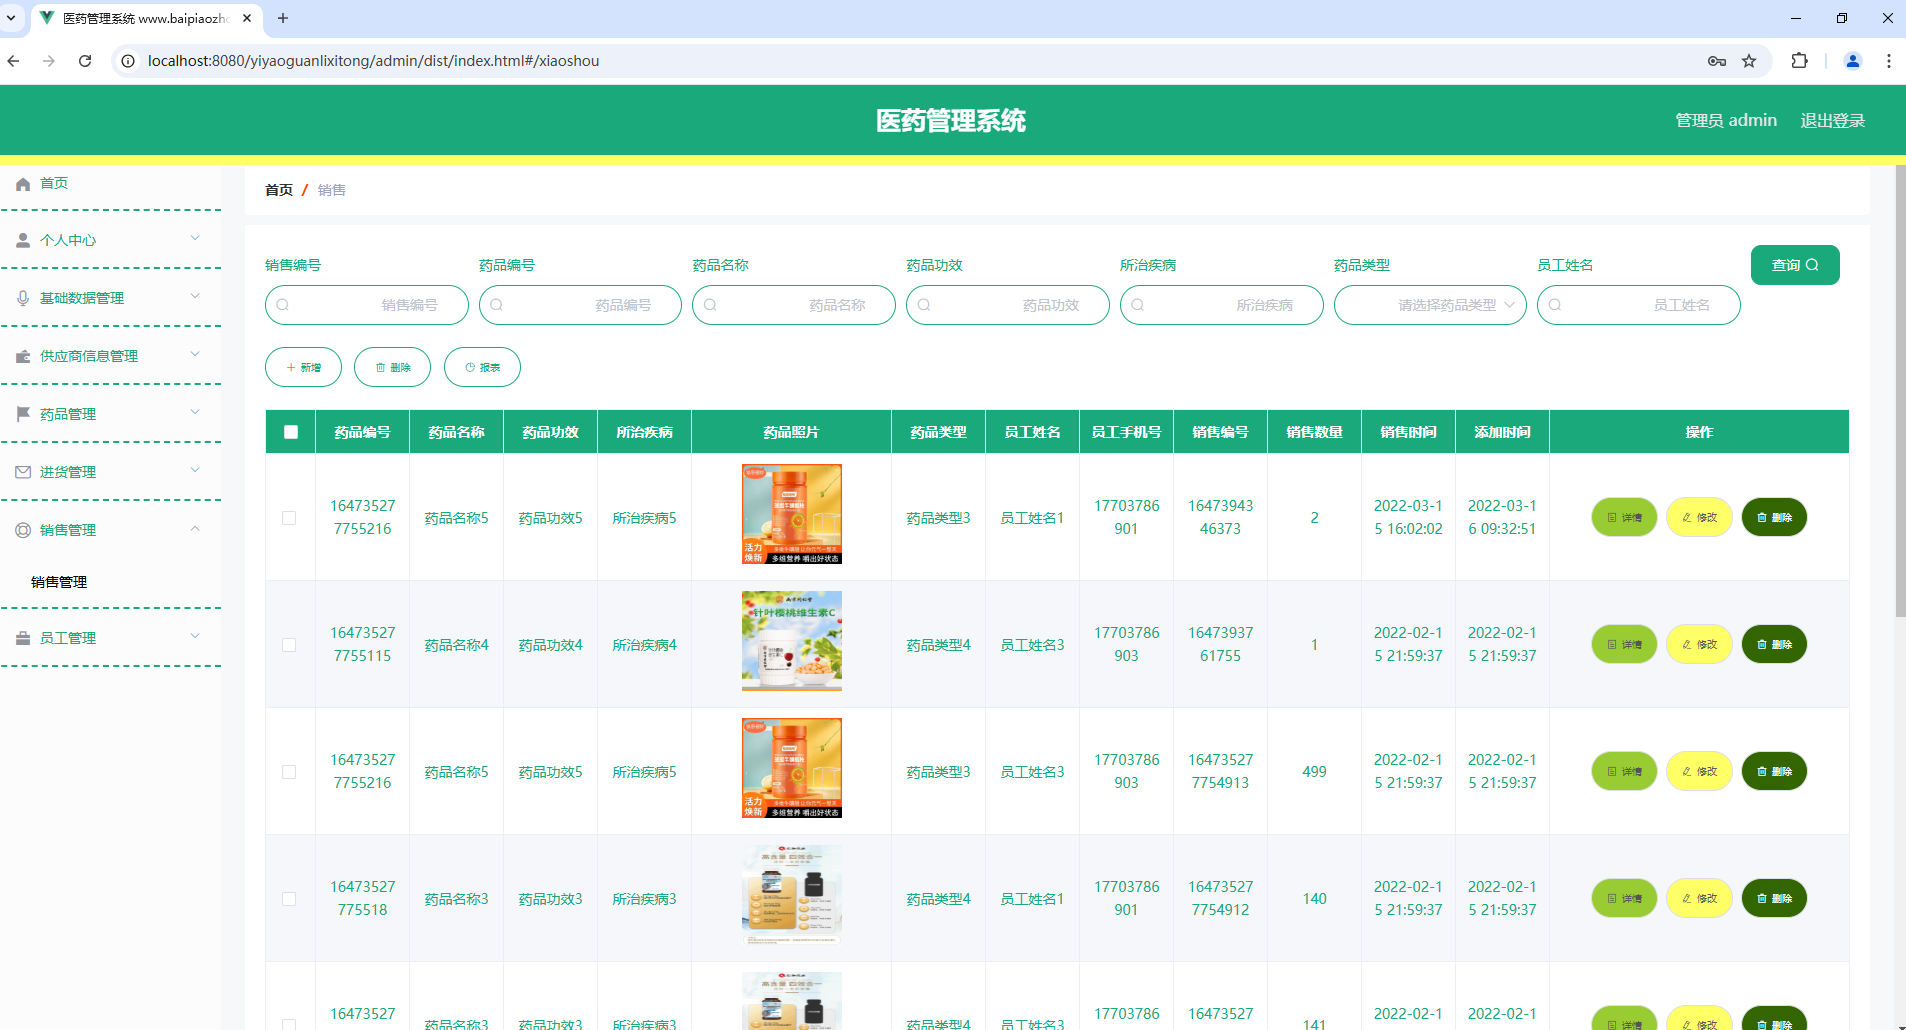Screen dimensions: 1906x1030
Task: Click the 退出登录 logout link
Action: (x=1833, y=120)
